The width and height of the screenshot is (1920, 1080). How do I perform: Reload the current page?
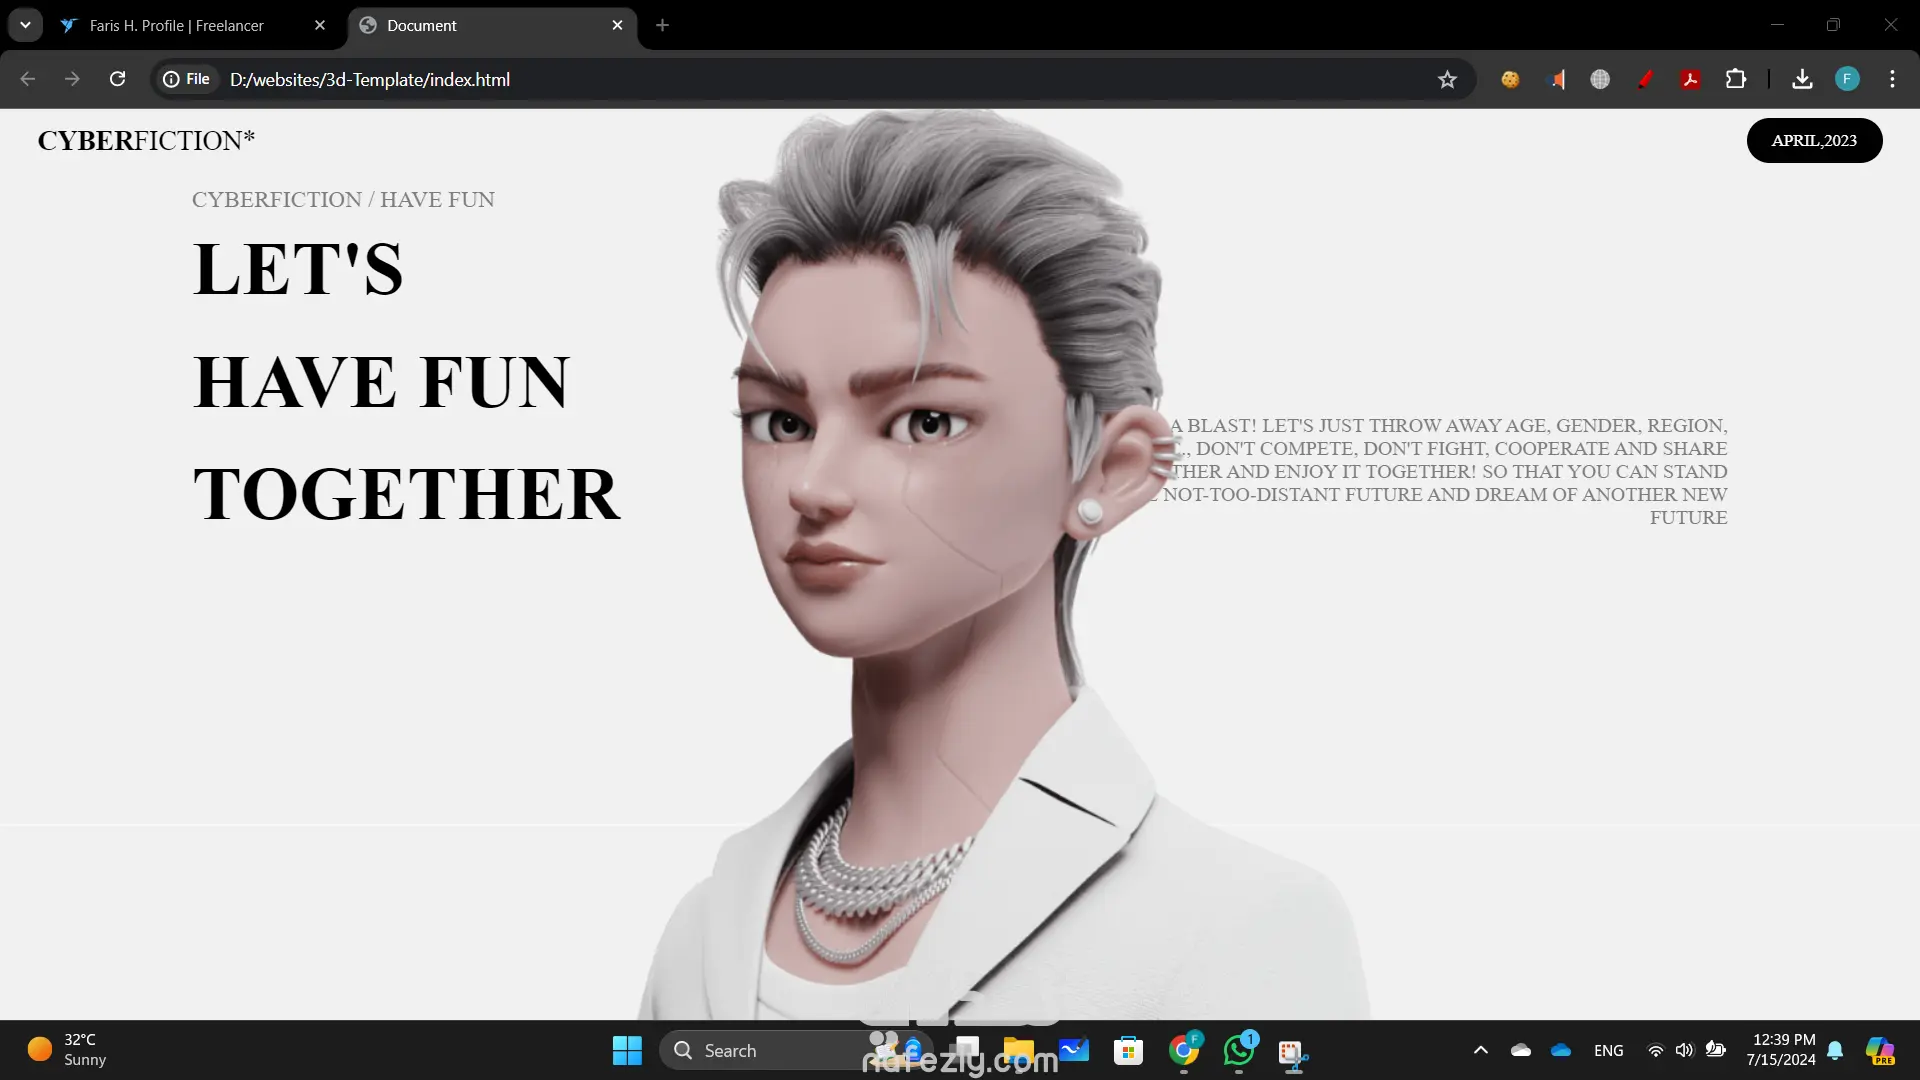click(x=117, y=79)
